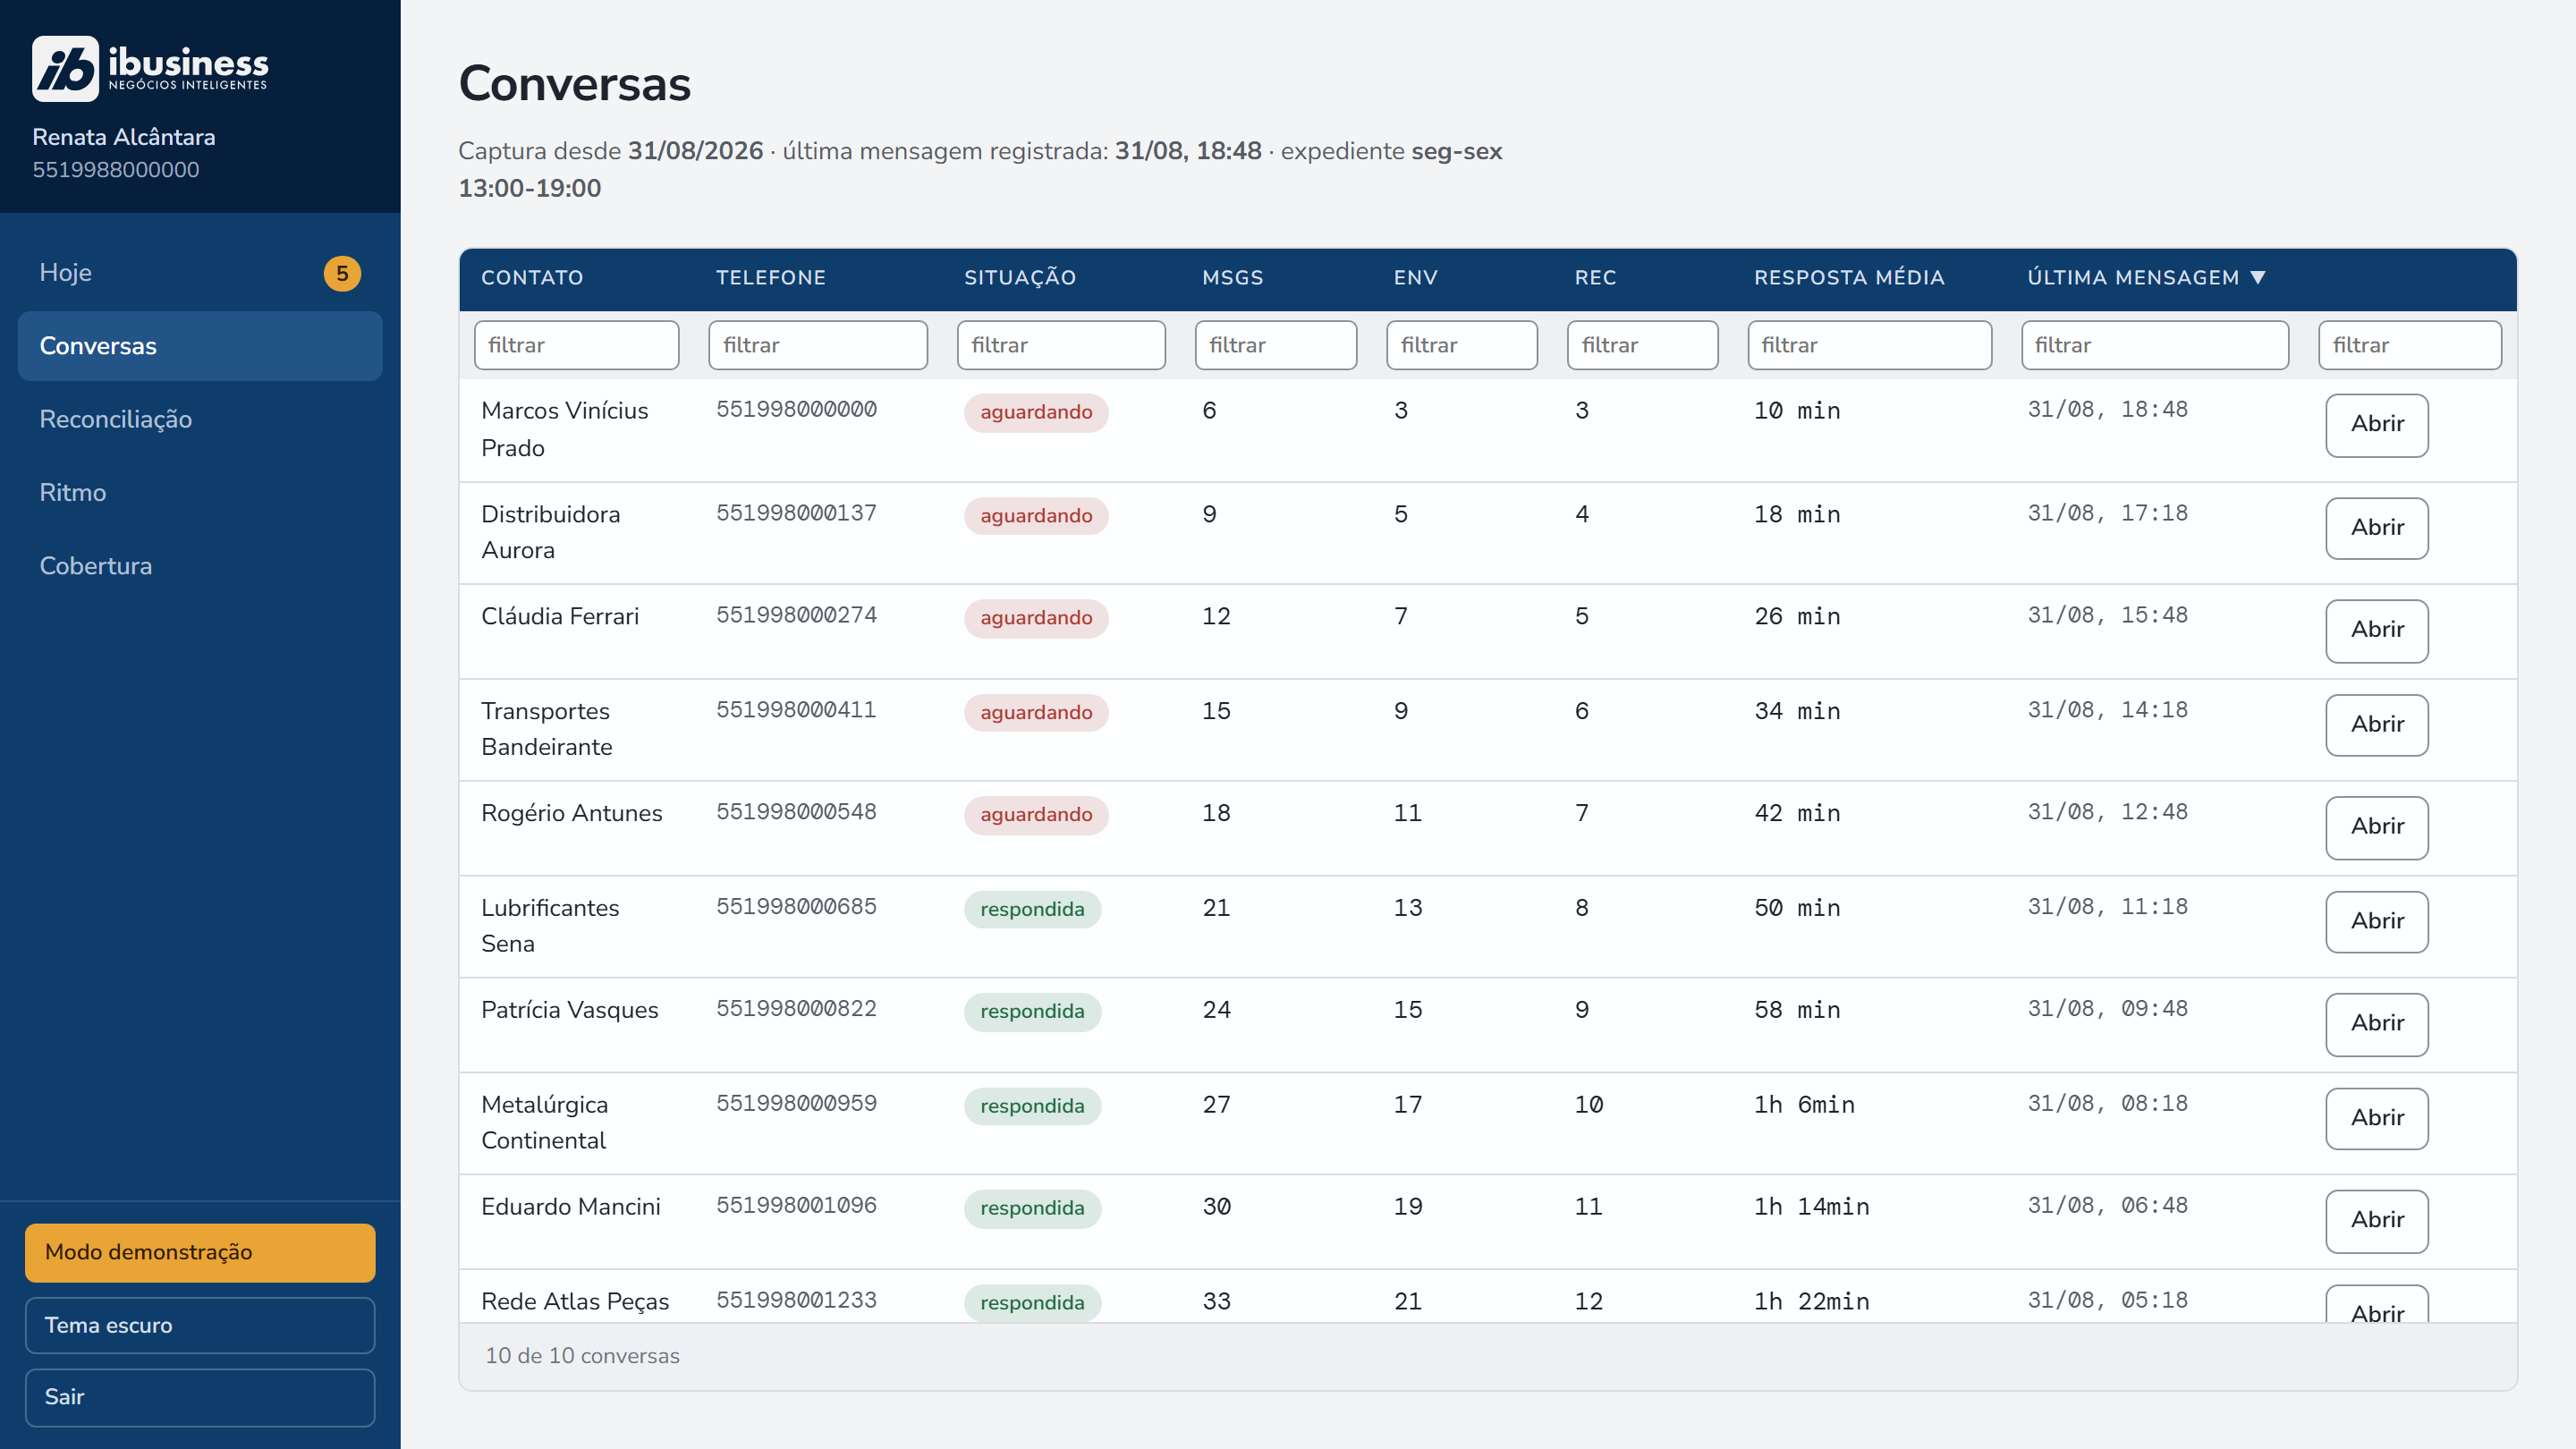Click aguardando badge for Cláudia Ferrari
Viewport: 2576px width, 1449px height.
pos(1036,618)
